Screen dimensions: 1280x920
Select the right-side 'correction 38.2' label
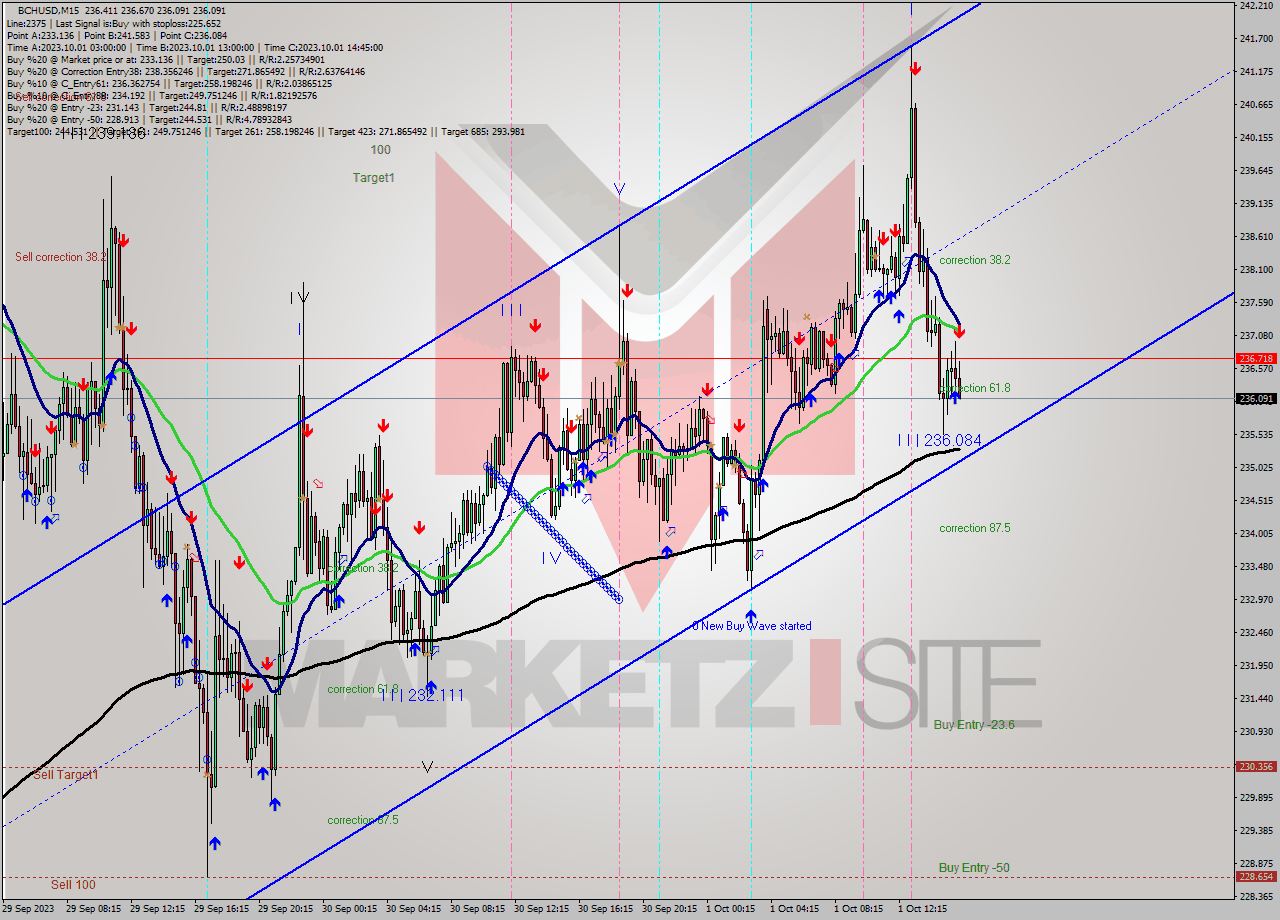[975, 260]
